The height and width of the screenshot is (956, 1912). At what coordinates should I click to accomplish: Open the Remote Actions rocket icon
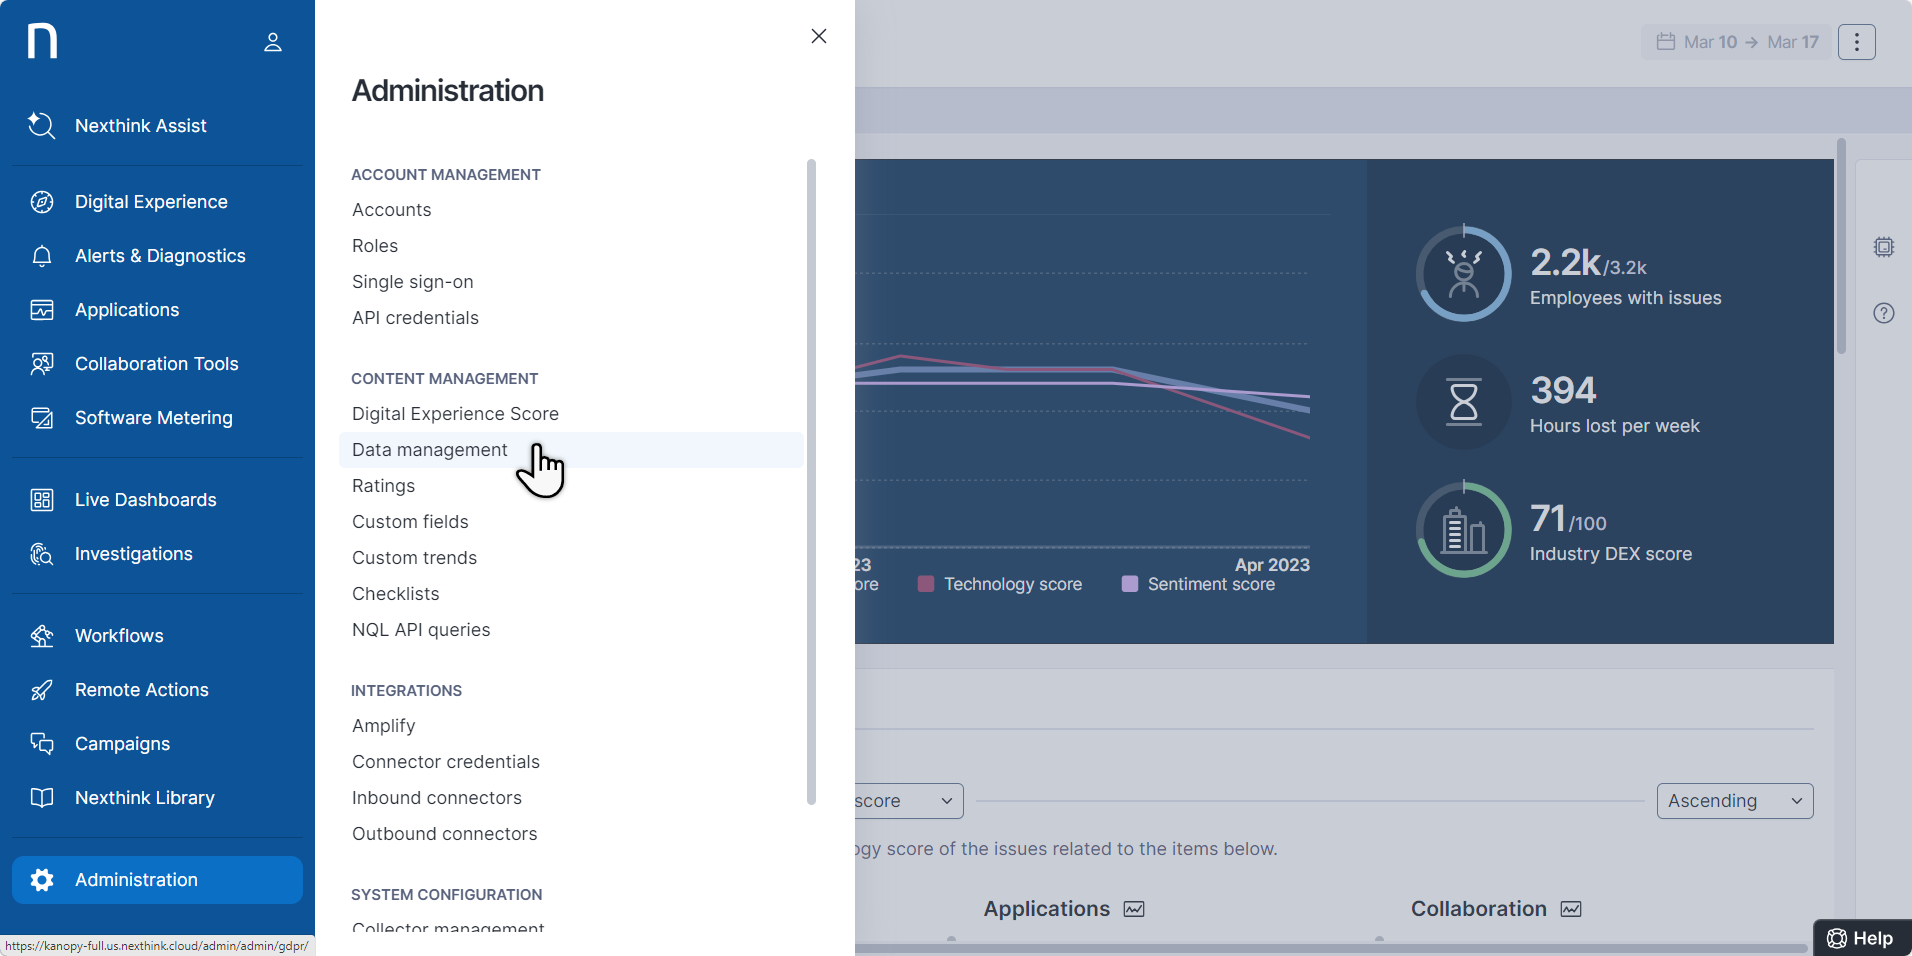41,689
